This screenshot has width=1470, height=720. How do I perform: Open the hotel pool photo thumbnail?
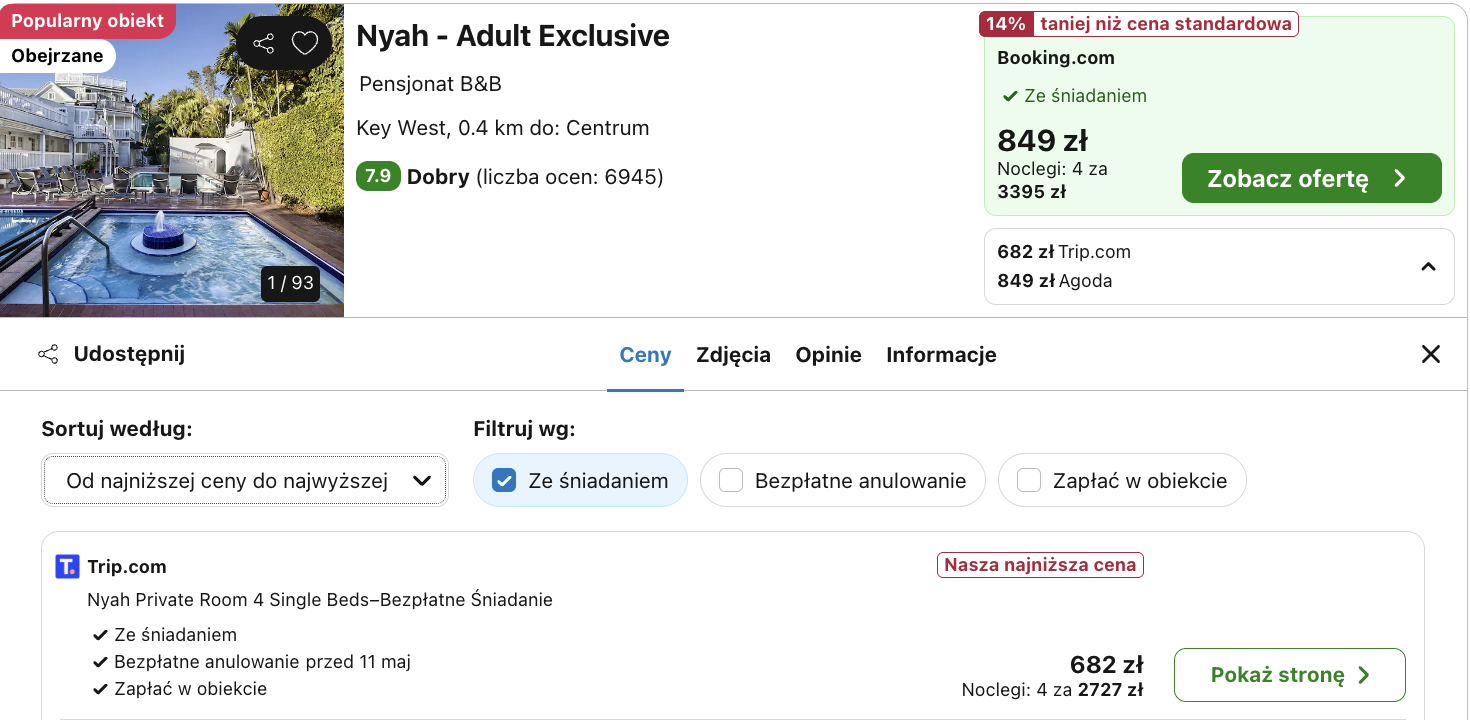click(x=172, y=160)
